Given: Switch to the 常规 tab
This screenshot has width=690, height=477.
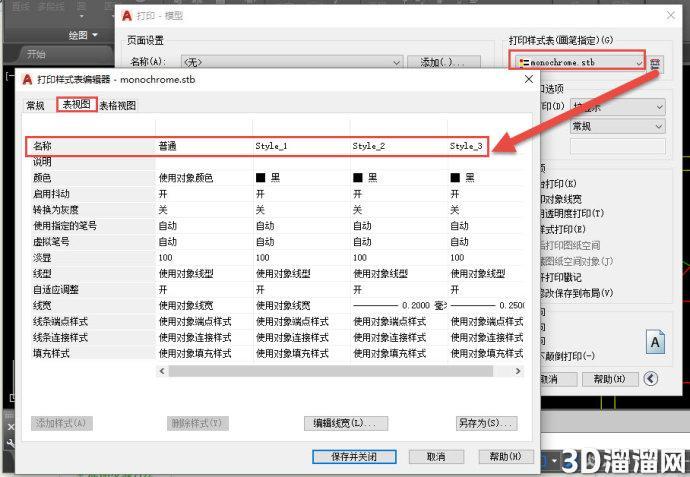Looking at the screenshot, I should coord(35,106).
